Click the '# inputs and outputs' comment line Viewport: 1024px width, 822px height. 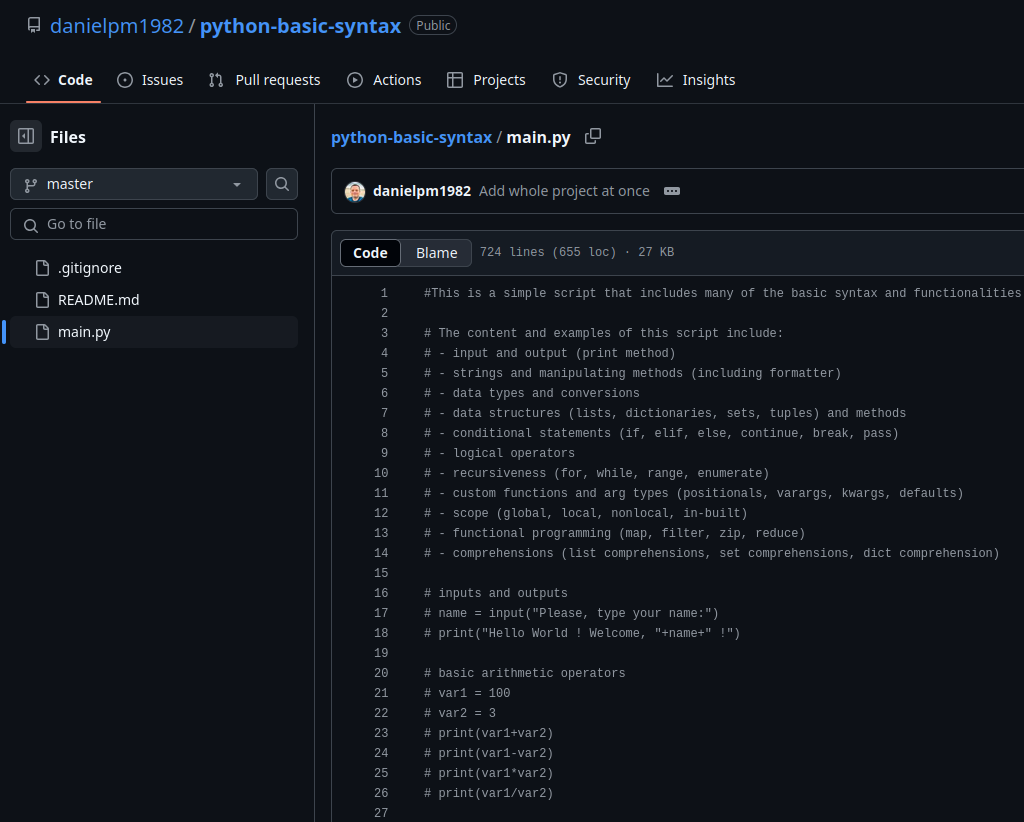[x=496, y=593]
